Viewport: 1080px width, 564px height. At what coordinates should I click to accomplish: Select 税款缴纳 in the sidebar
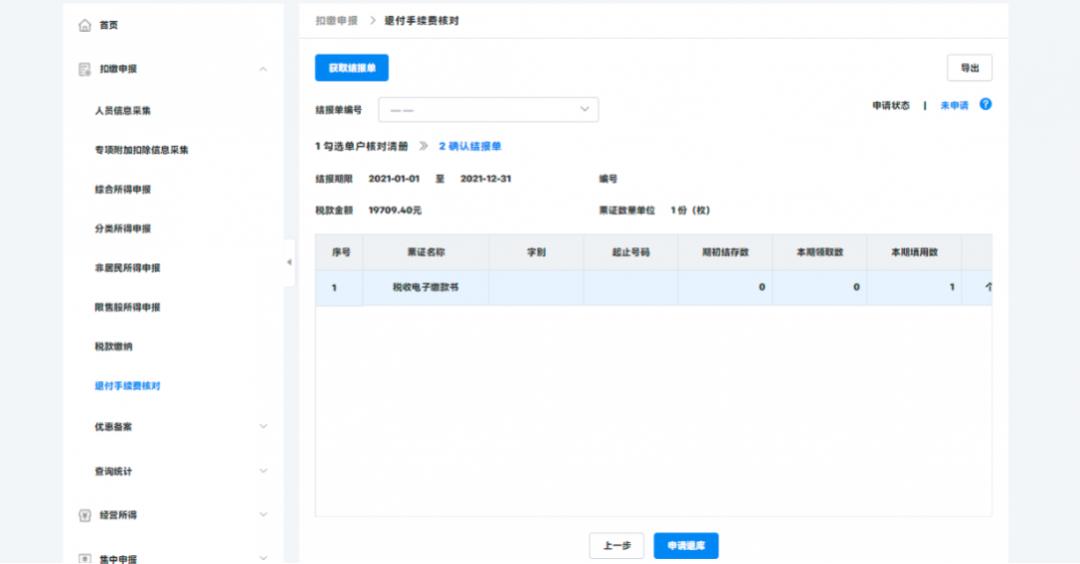(x=113, y=346)
